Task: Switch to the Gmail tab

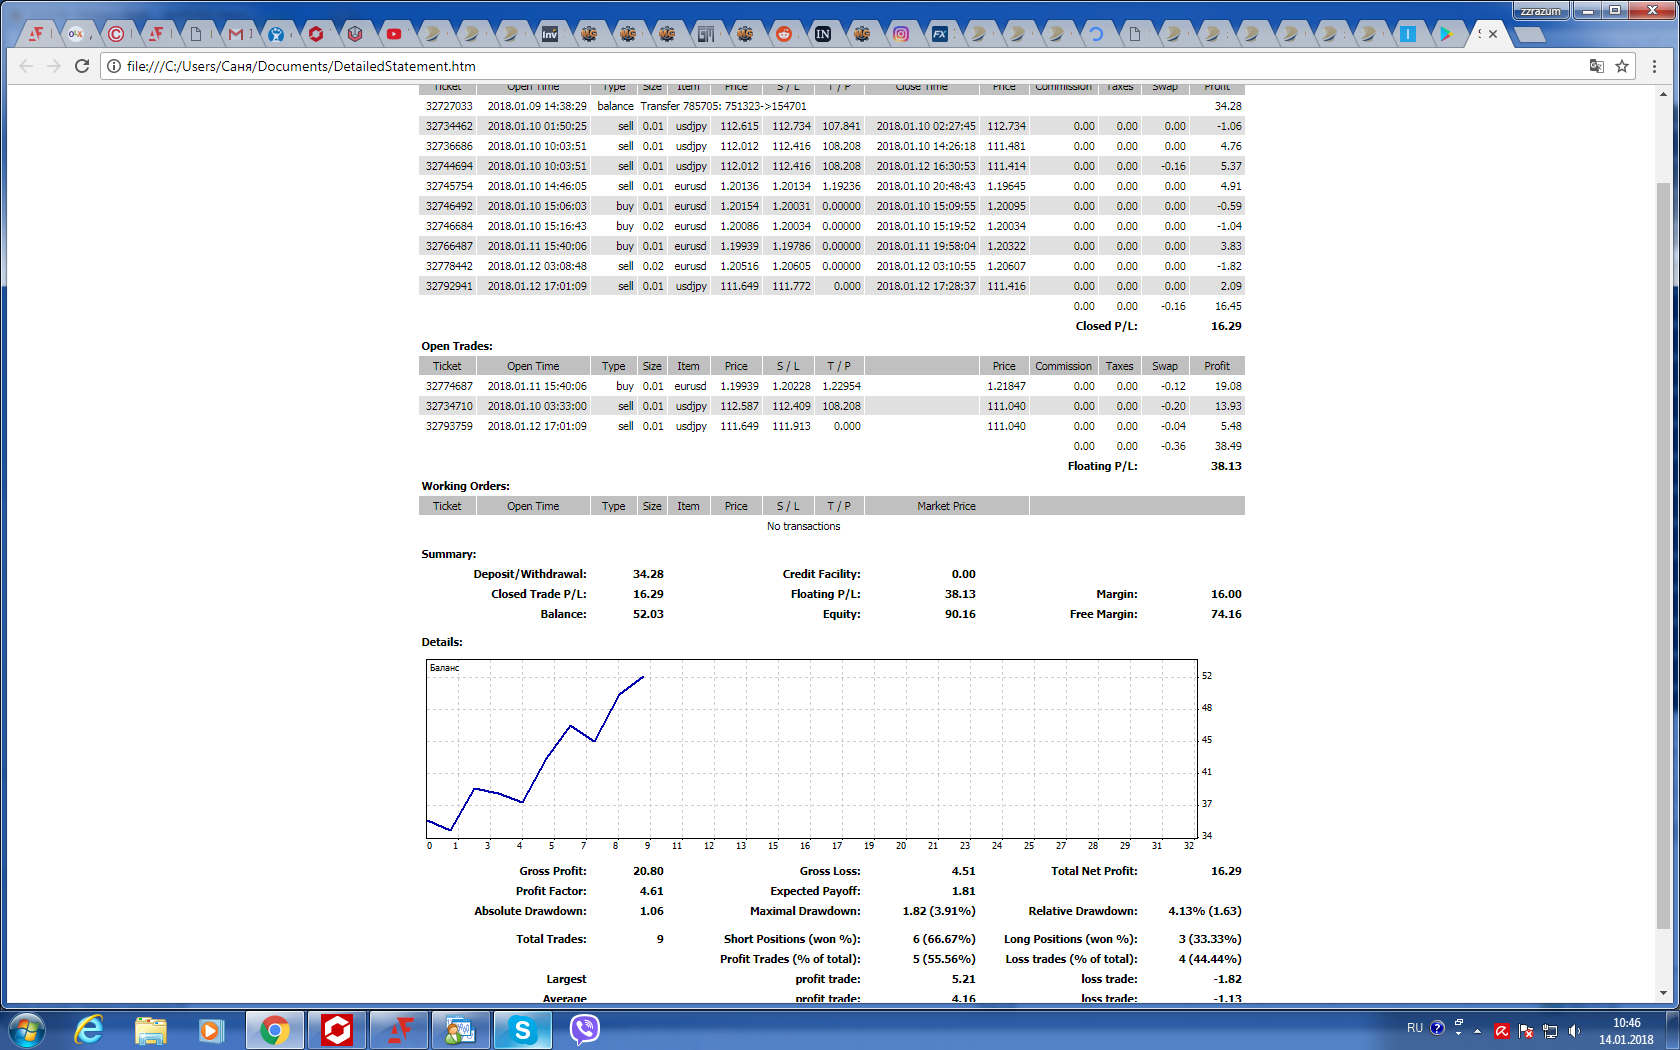Action: 236,34
